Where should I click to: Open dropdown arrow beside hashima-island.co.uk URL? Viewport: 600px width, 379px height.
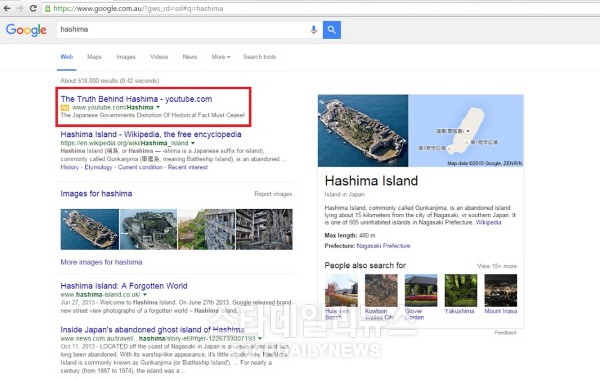[145, 294]
